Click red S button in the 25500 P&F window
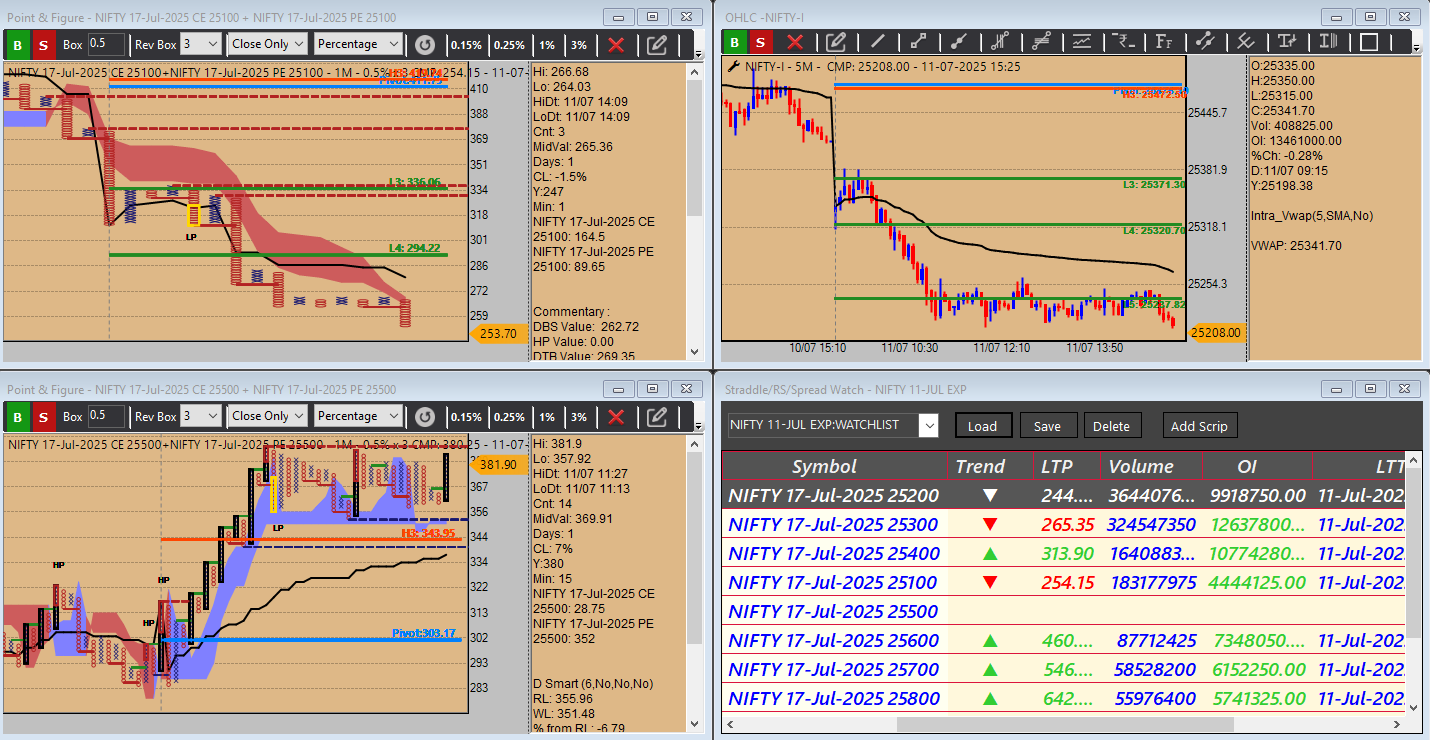 43,416
